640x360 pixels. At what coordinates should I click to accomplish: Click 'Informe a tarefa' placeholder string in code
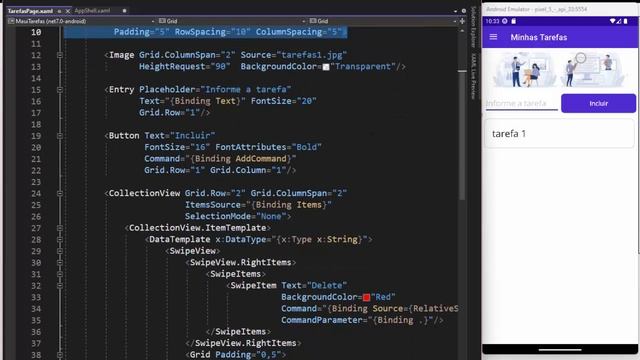(246, 89)
